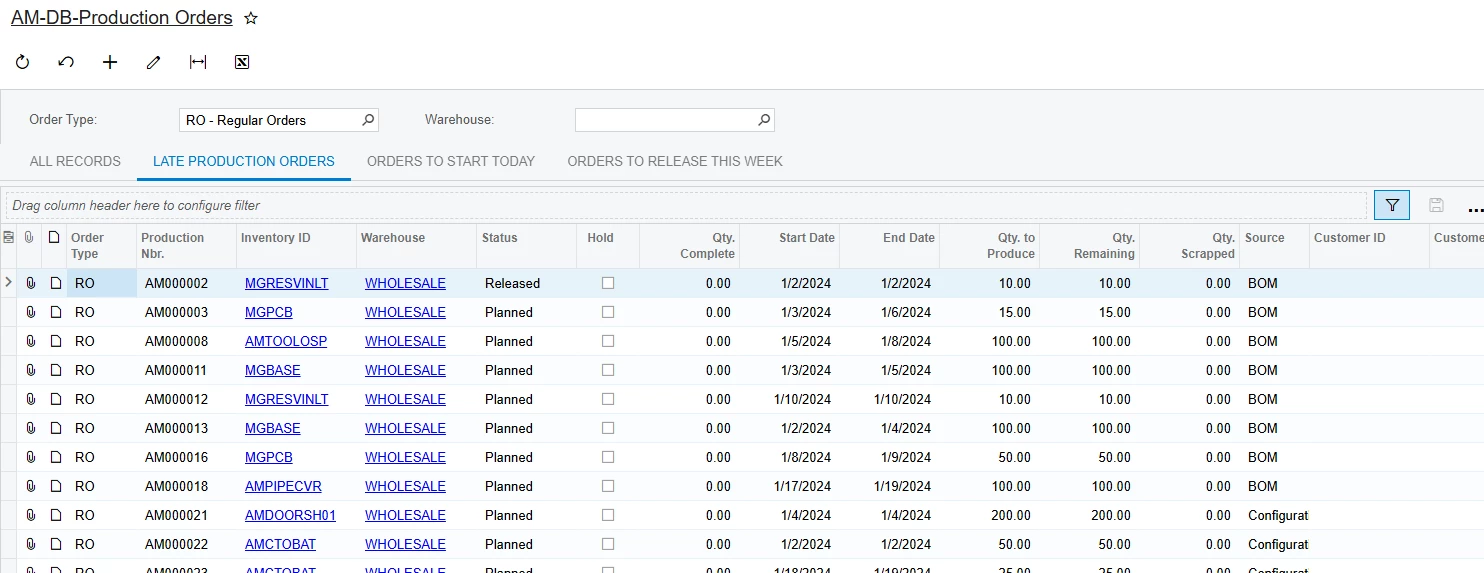Expand the row indicator arrow for AM000002
This screenshot has height=573, width=1484.
(x=8, y=283)
